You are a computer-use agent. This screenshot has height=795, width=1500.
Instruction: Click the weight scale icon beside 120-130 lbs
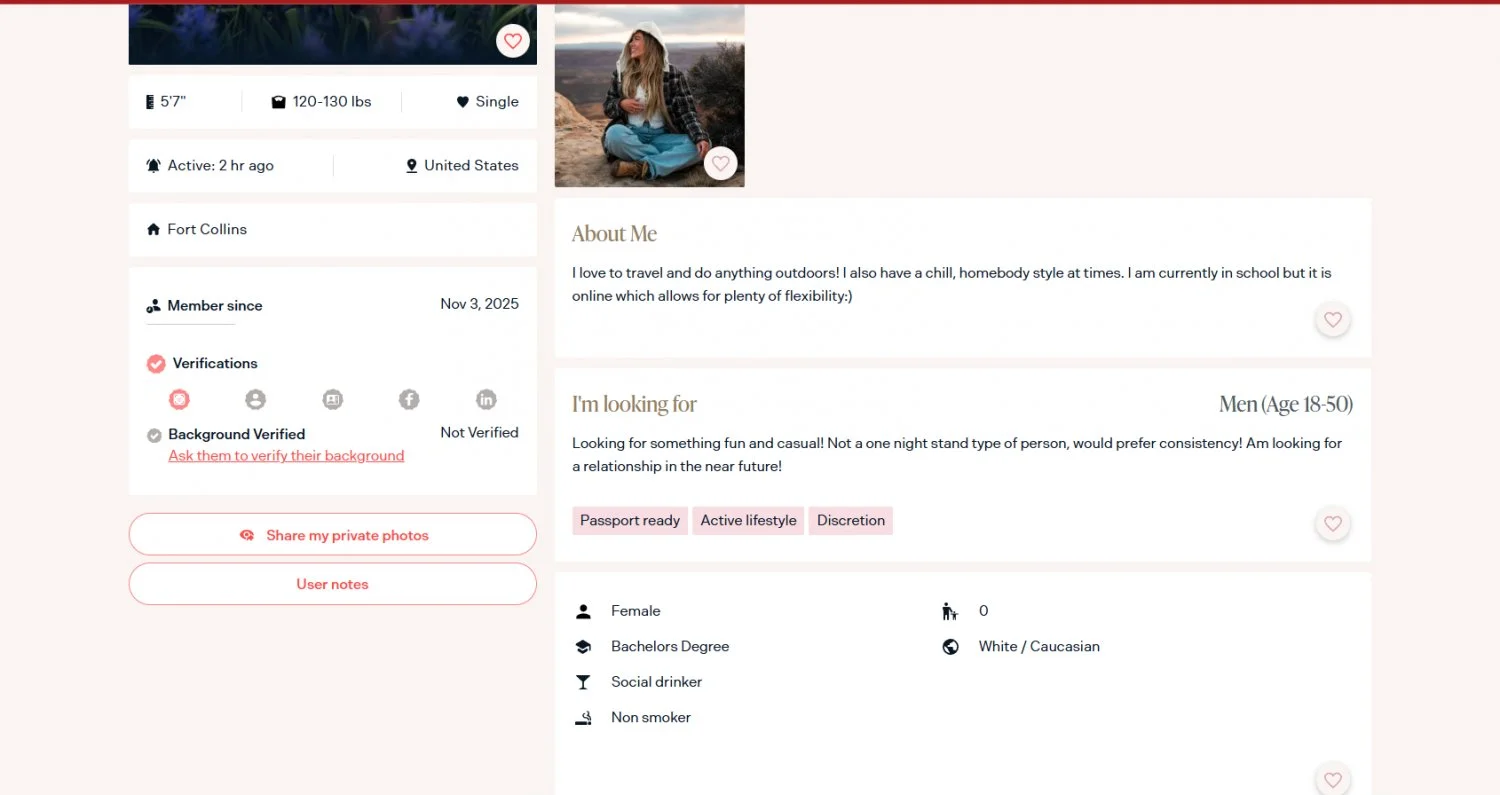click(x=279, y=102)
